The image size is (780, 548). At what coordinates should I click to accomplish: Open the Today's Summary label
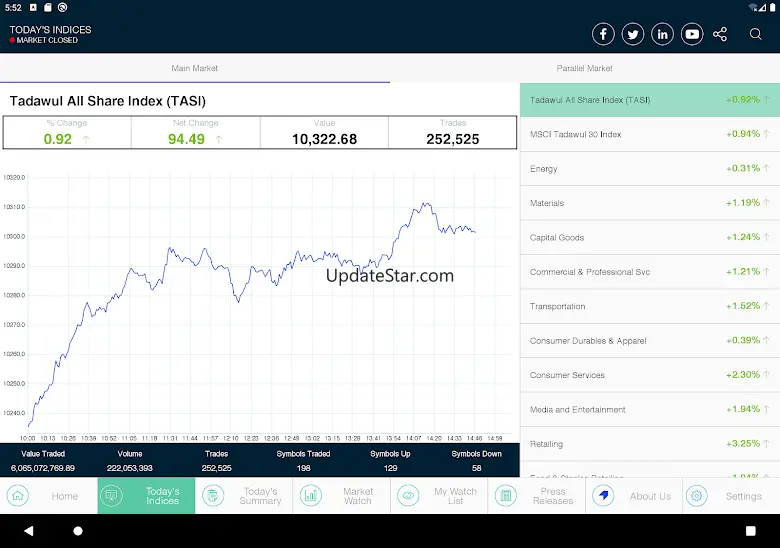(x=260, y=496)
